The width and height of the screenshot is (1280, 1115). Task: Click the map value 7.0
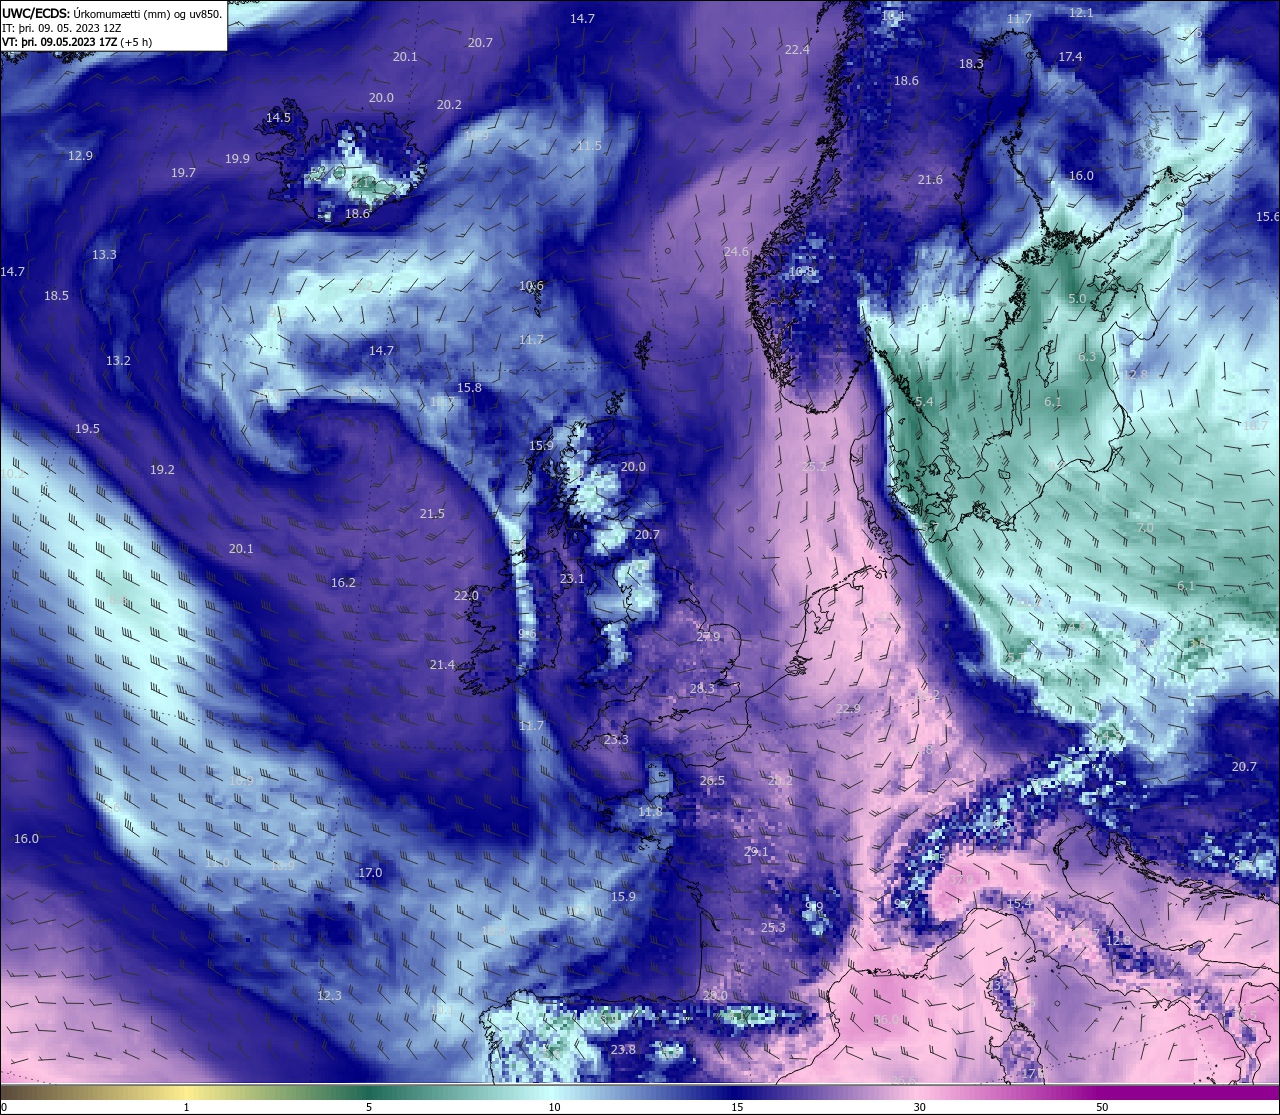pos(1145,528)
